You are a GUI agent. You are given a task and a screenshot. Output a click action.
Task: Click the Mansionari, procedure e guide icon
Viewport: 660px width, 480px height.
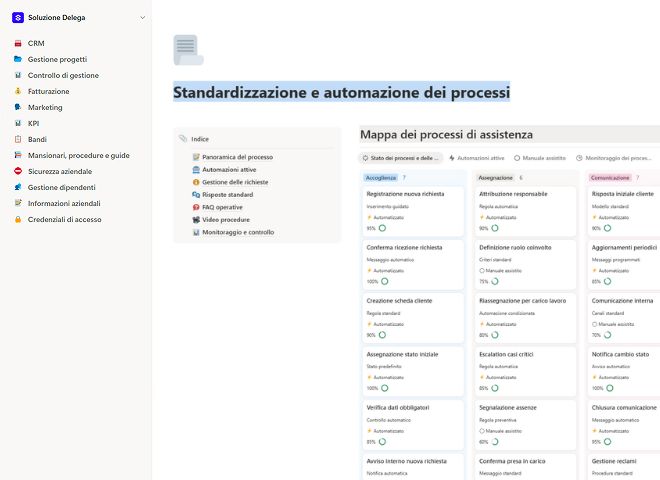coord(18,155)
